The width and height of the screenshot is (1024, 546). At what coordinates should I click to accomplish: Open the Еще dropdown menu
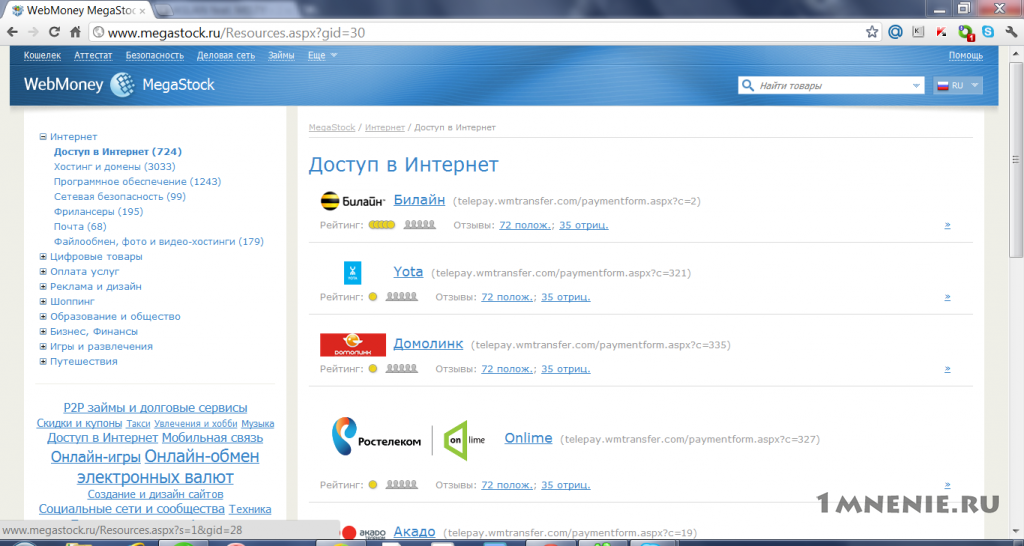(323, 56)
